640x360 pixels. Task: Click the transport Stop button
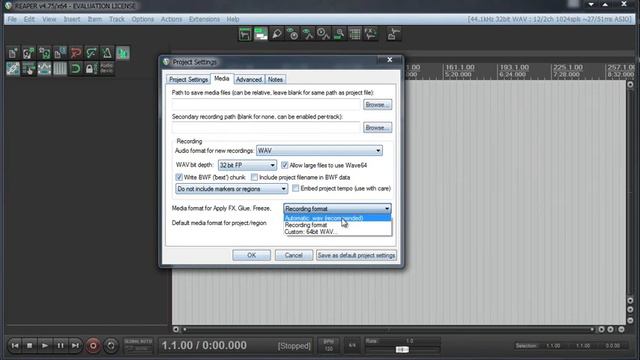29,346
